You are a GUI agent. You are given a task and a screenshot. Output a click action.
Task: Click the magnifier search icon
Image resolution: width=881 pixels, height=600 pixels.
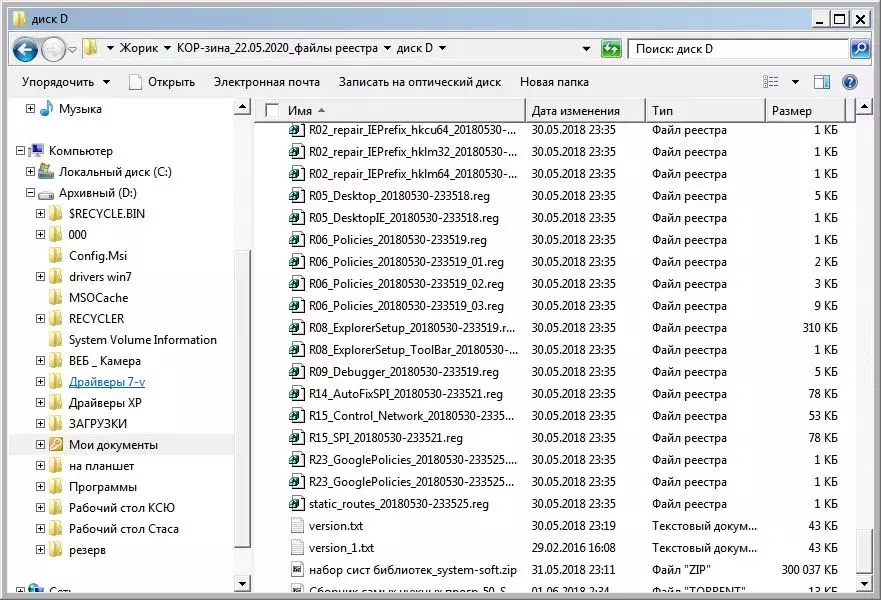click(x=860, y=49)
